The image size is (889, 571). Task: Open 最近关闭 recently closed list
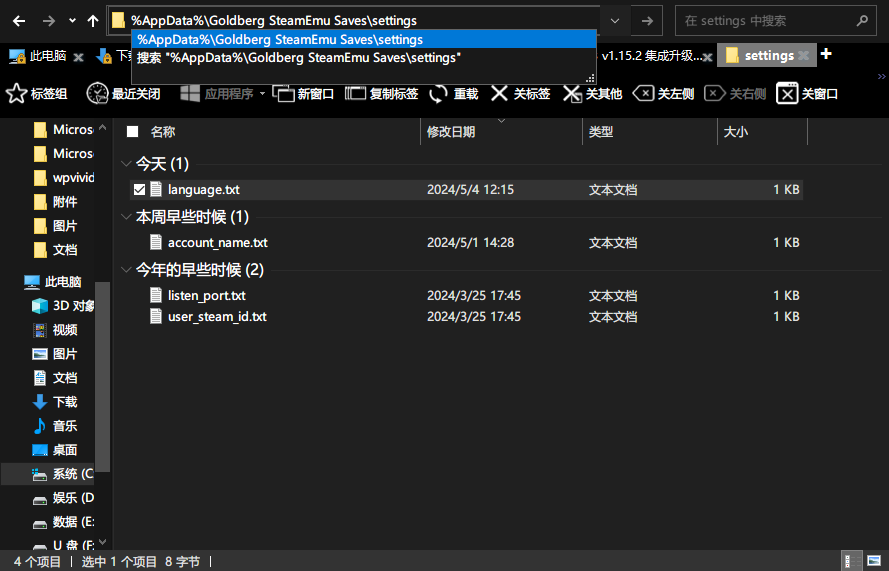tap(123, 94)
